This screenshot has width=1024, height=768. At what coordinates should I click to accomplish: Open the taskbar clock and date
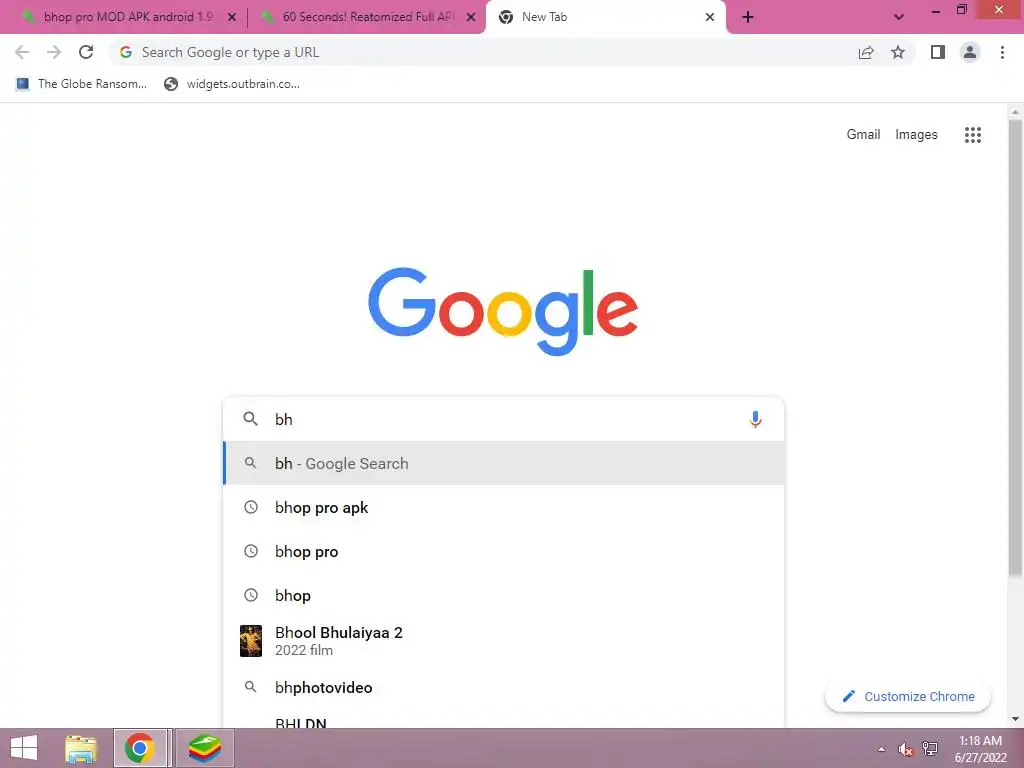pos(980,749)
